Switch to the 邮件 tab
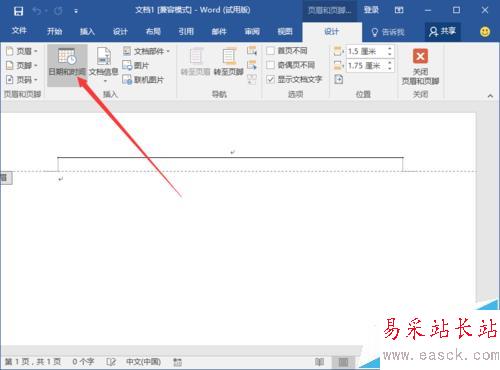This screenshot has height=370, width=500. click(219, 32)
